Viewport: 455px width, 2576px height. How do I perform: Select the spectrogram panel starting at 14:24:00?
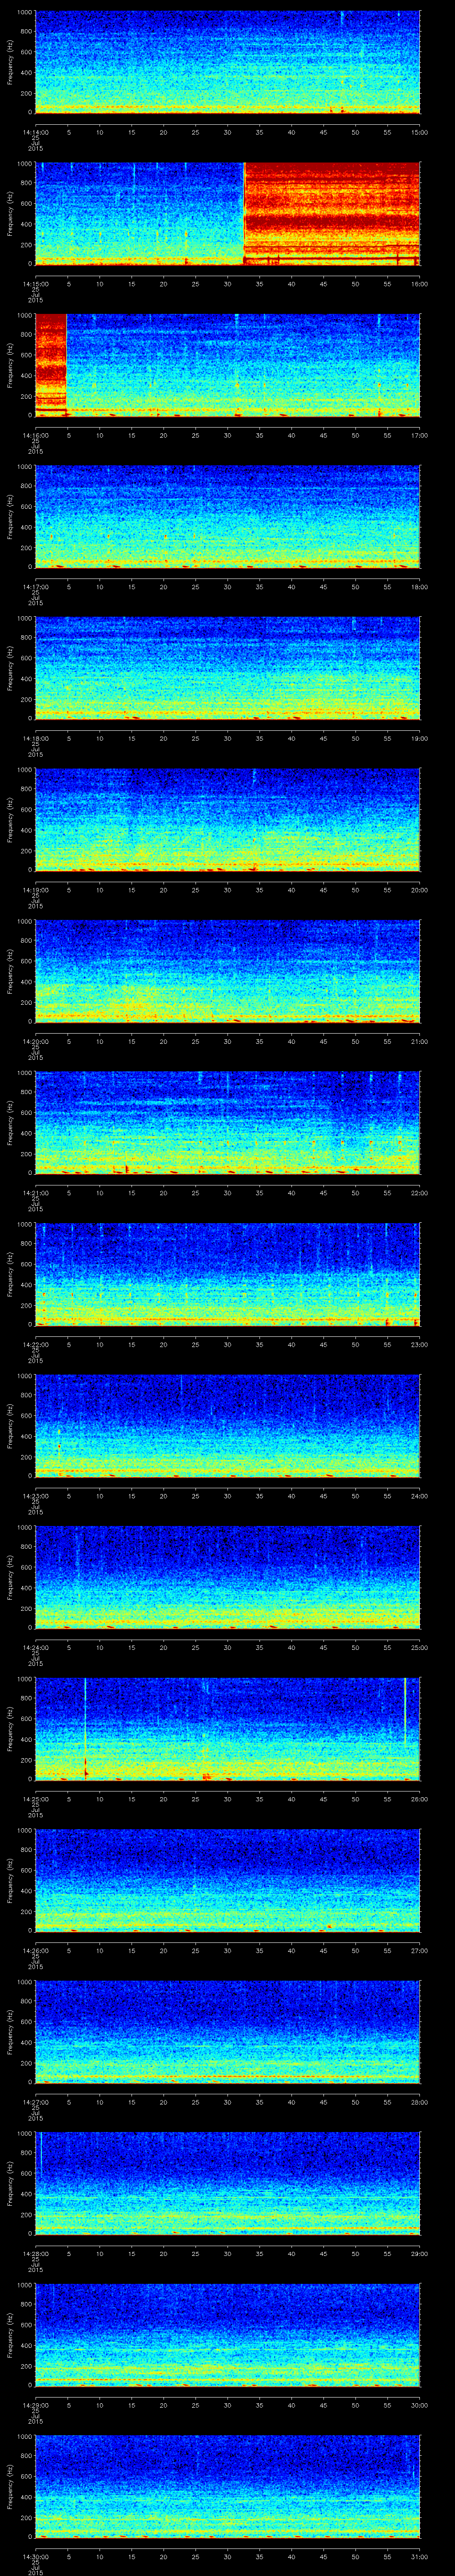[x=227, y=1577]
